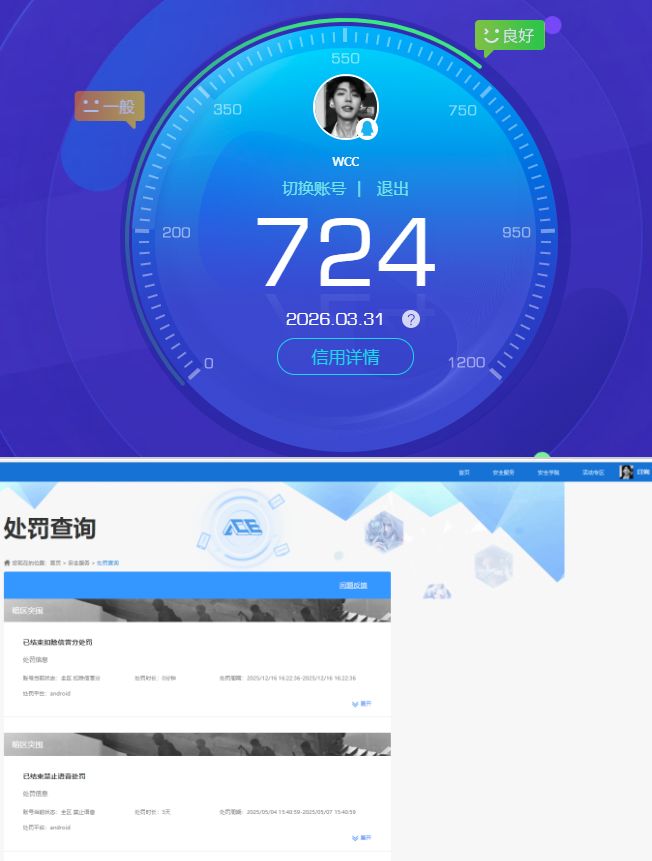Click the home icon in the breadcrumb
The height and width of the screenshot is (861, 652).
(x=7, y=563)
